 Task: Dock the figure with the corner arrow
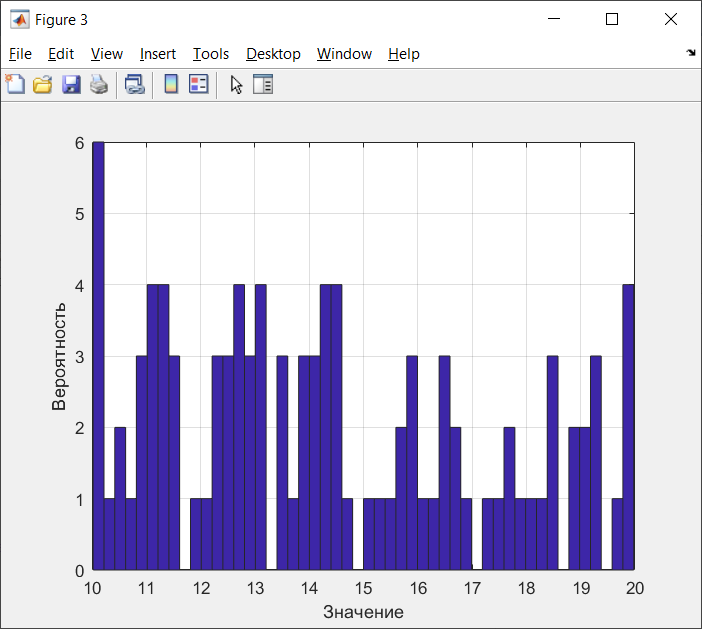click(691, 53)
